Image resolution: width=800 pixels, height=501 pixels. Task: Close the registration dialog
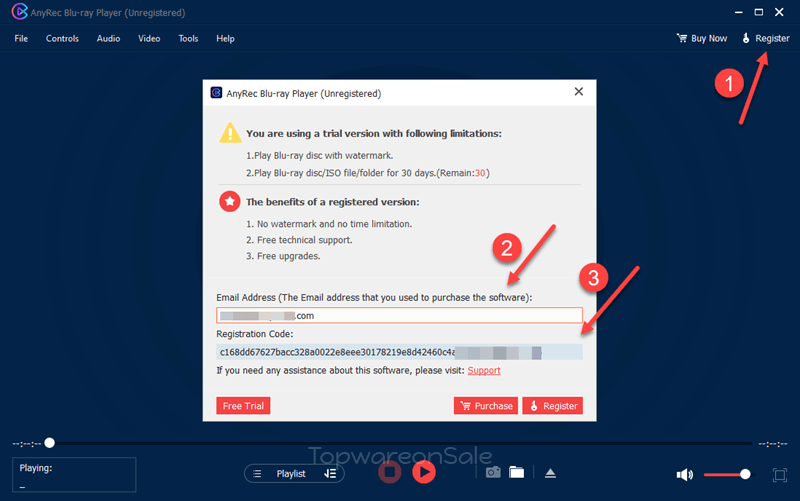[x=579, y=92]
